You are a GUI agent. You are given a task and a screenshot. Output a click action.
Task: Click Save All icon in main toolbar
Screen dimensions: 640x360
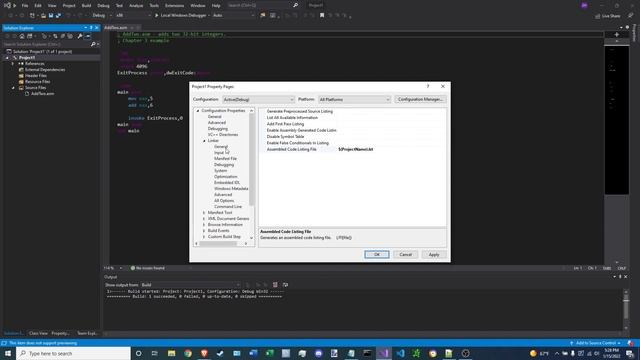pyautogui.click(x=58, y=16)
